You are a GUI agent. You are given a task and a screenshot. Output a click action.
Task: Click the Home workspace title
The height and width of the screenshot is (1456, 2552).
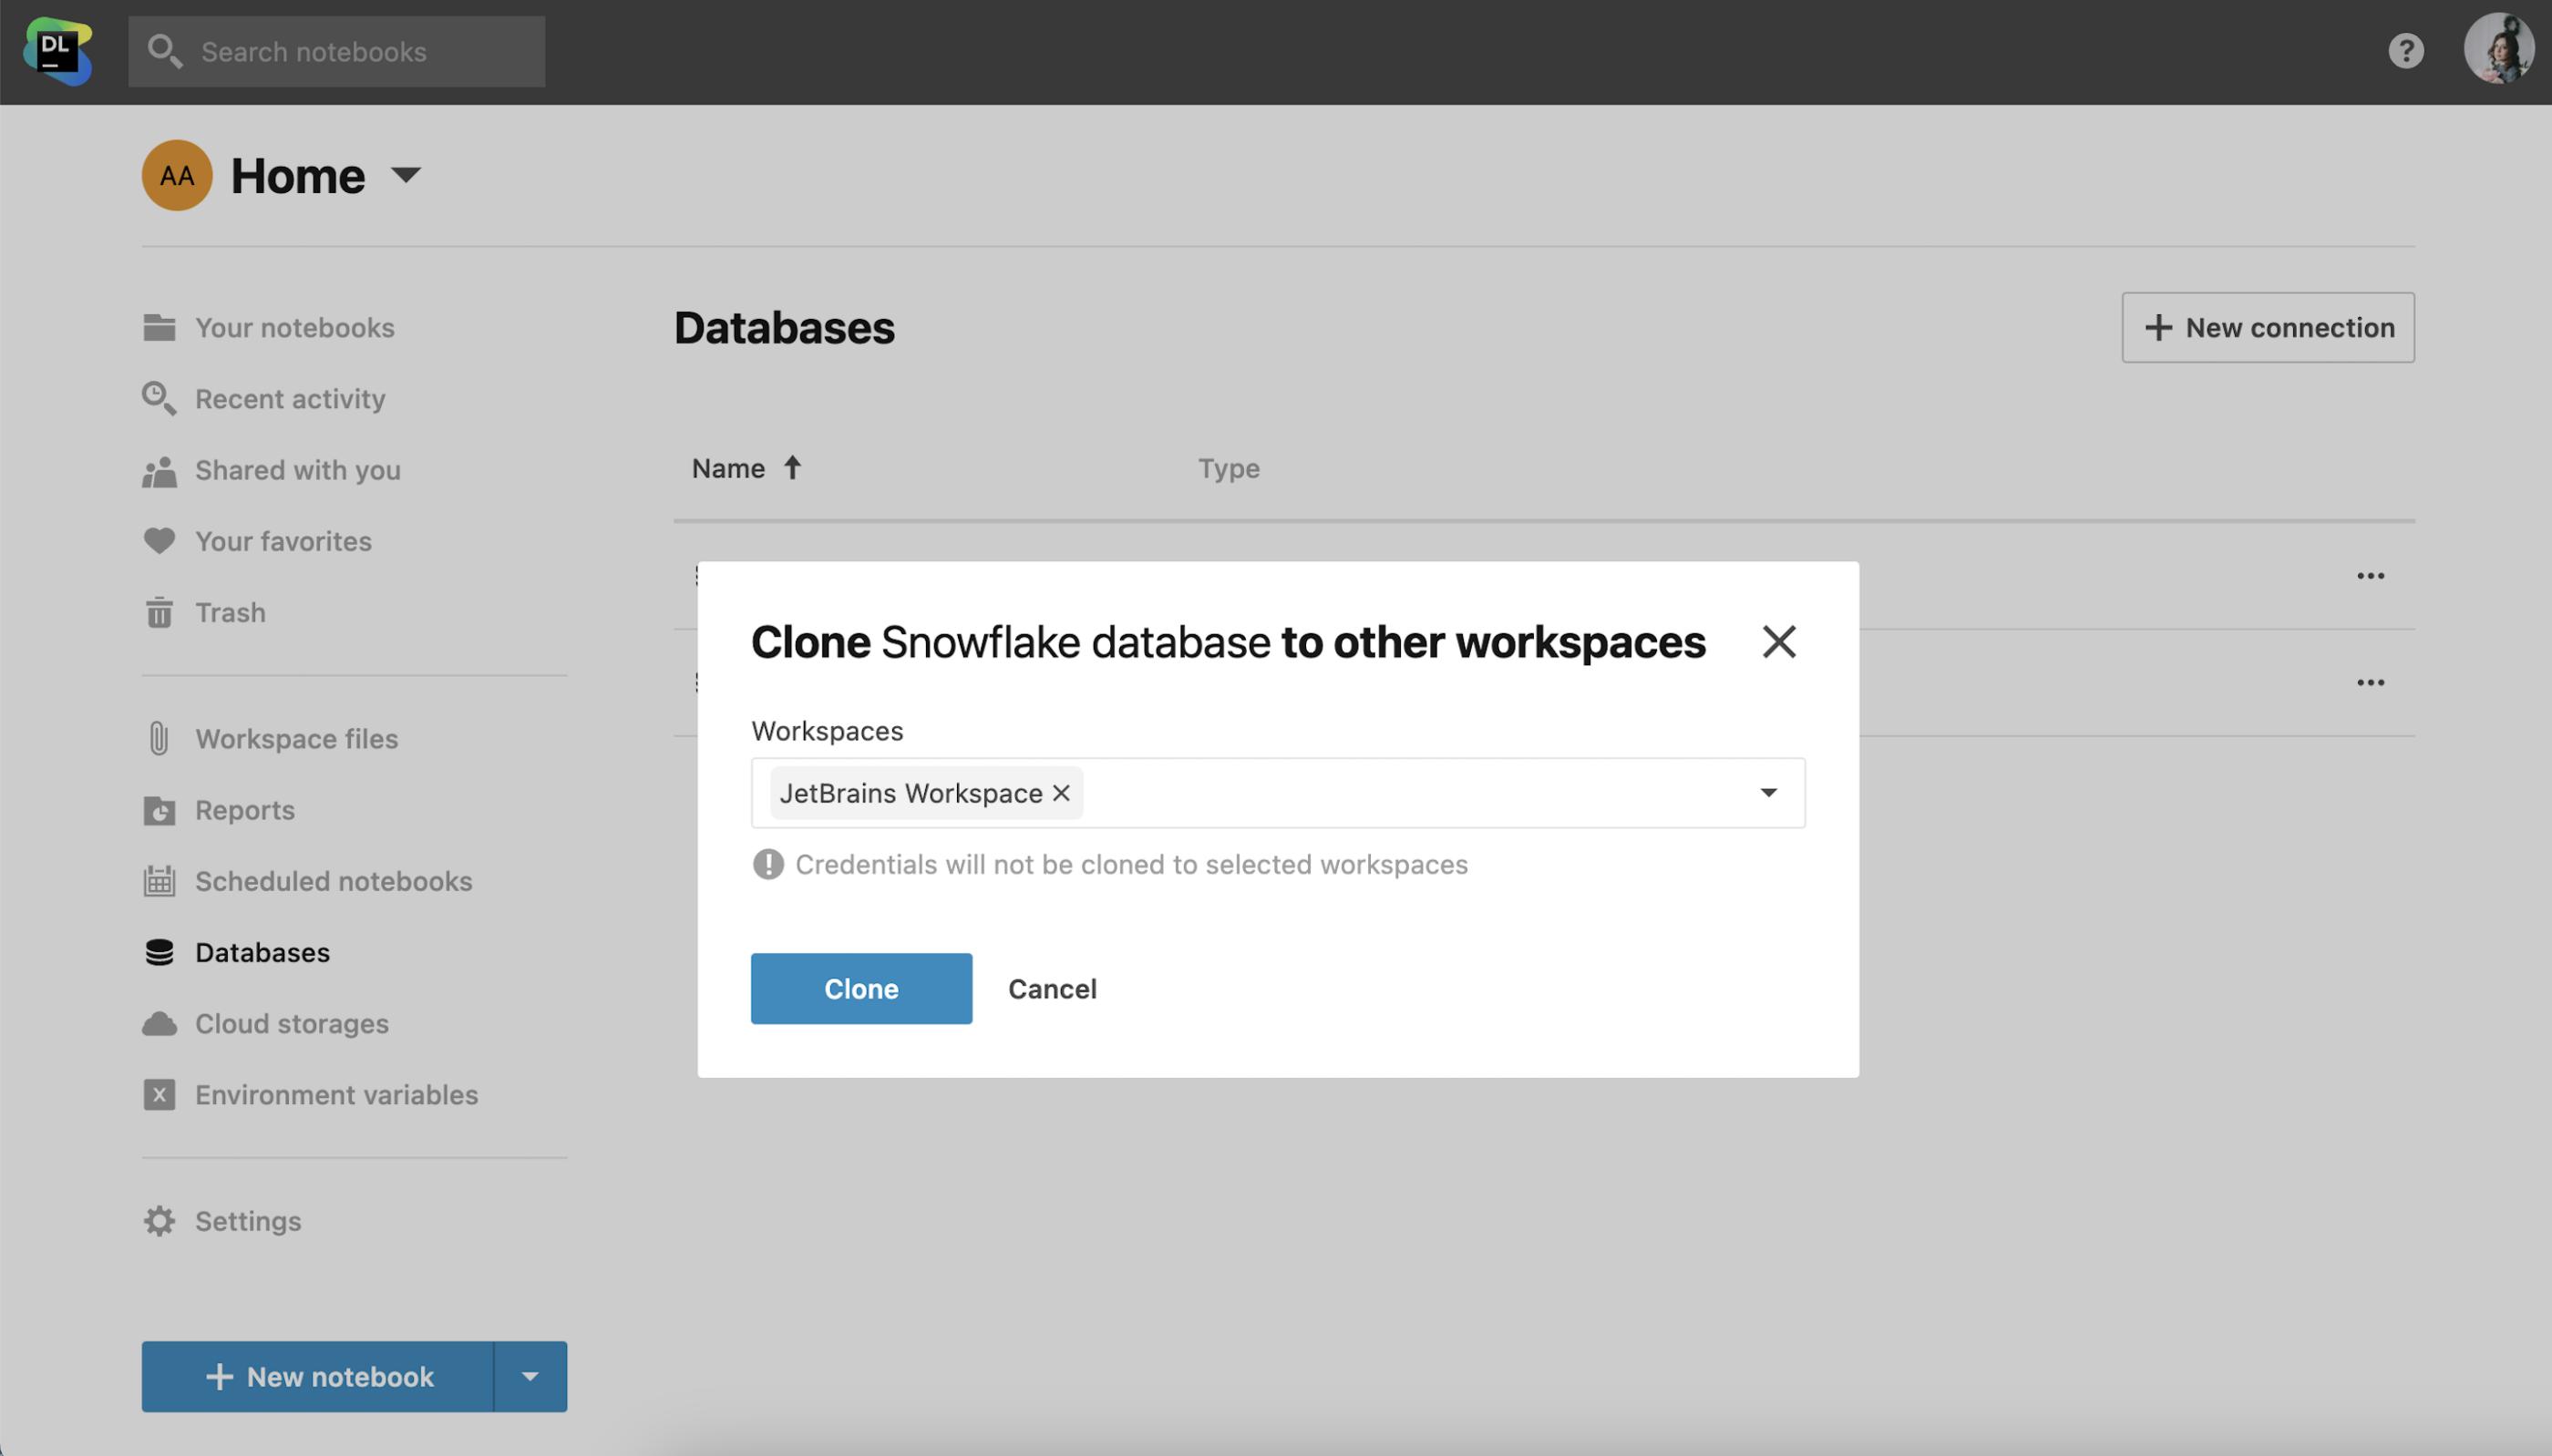point(298,176)
